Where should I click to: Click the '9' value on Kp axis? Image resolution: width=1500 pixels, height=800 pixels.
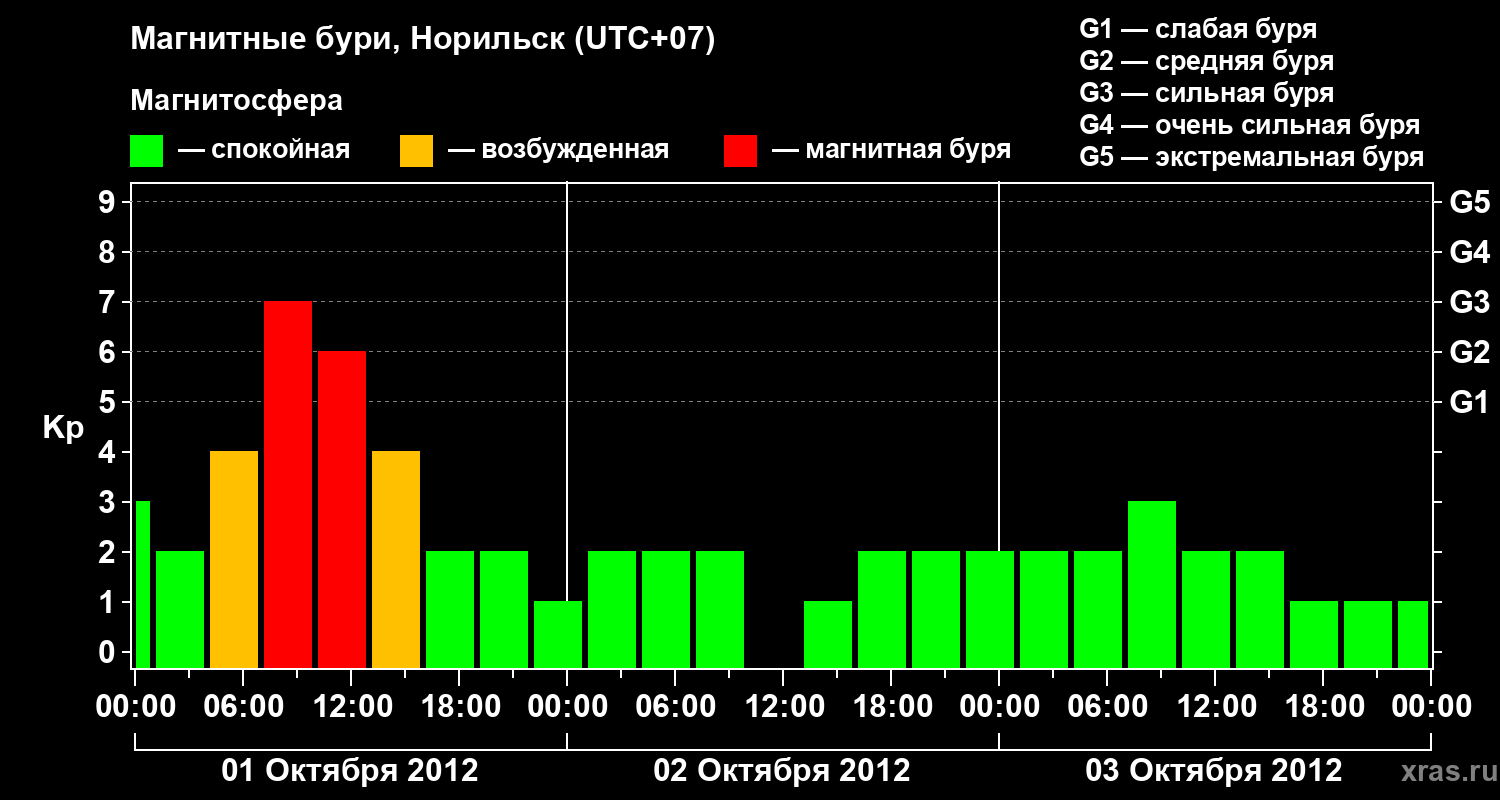tap(109, 202)
